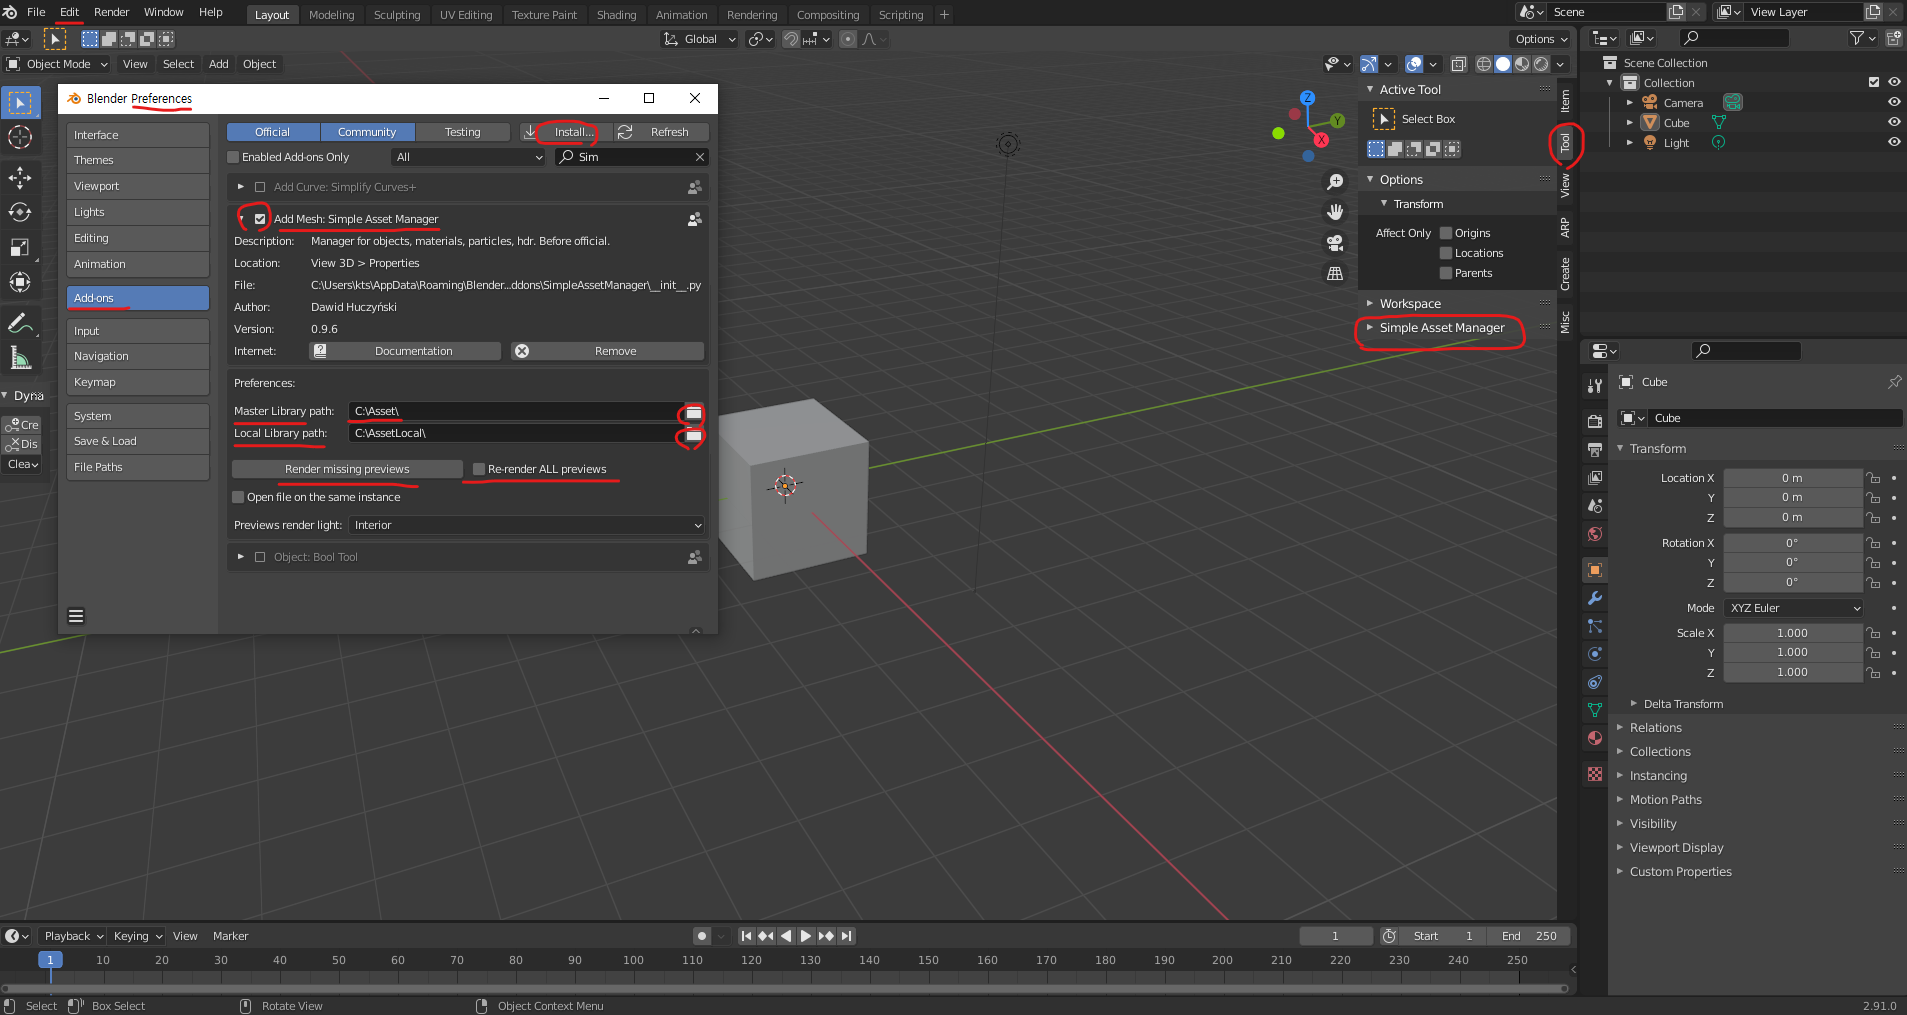Tick Enabled Add-ons Only checkbox
The height and width of the screenshot is (1015, 1907).
tap(234, 157)
